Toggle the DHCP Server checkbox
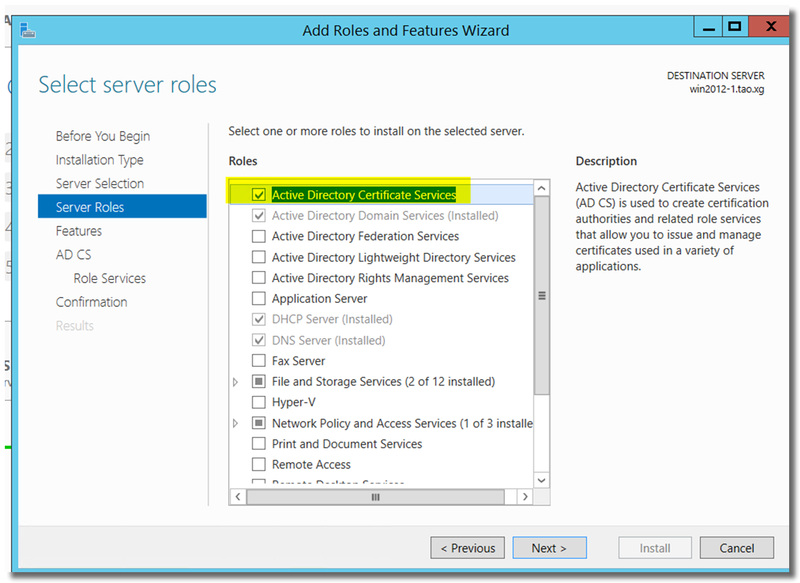The width and height of the screenshot is (800, 583). (x=259, y=319)
